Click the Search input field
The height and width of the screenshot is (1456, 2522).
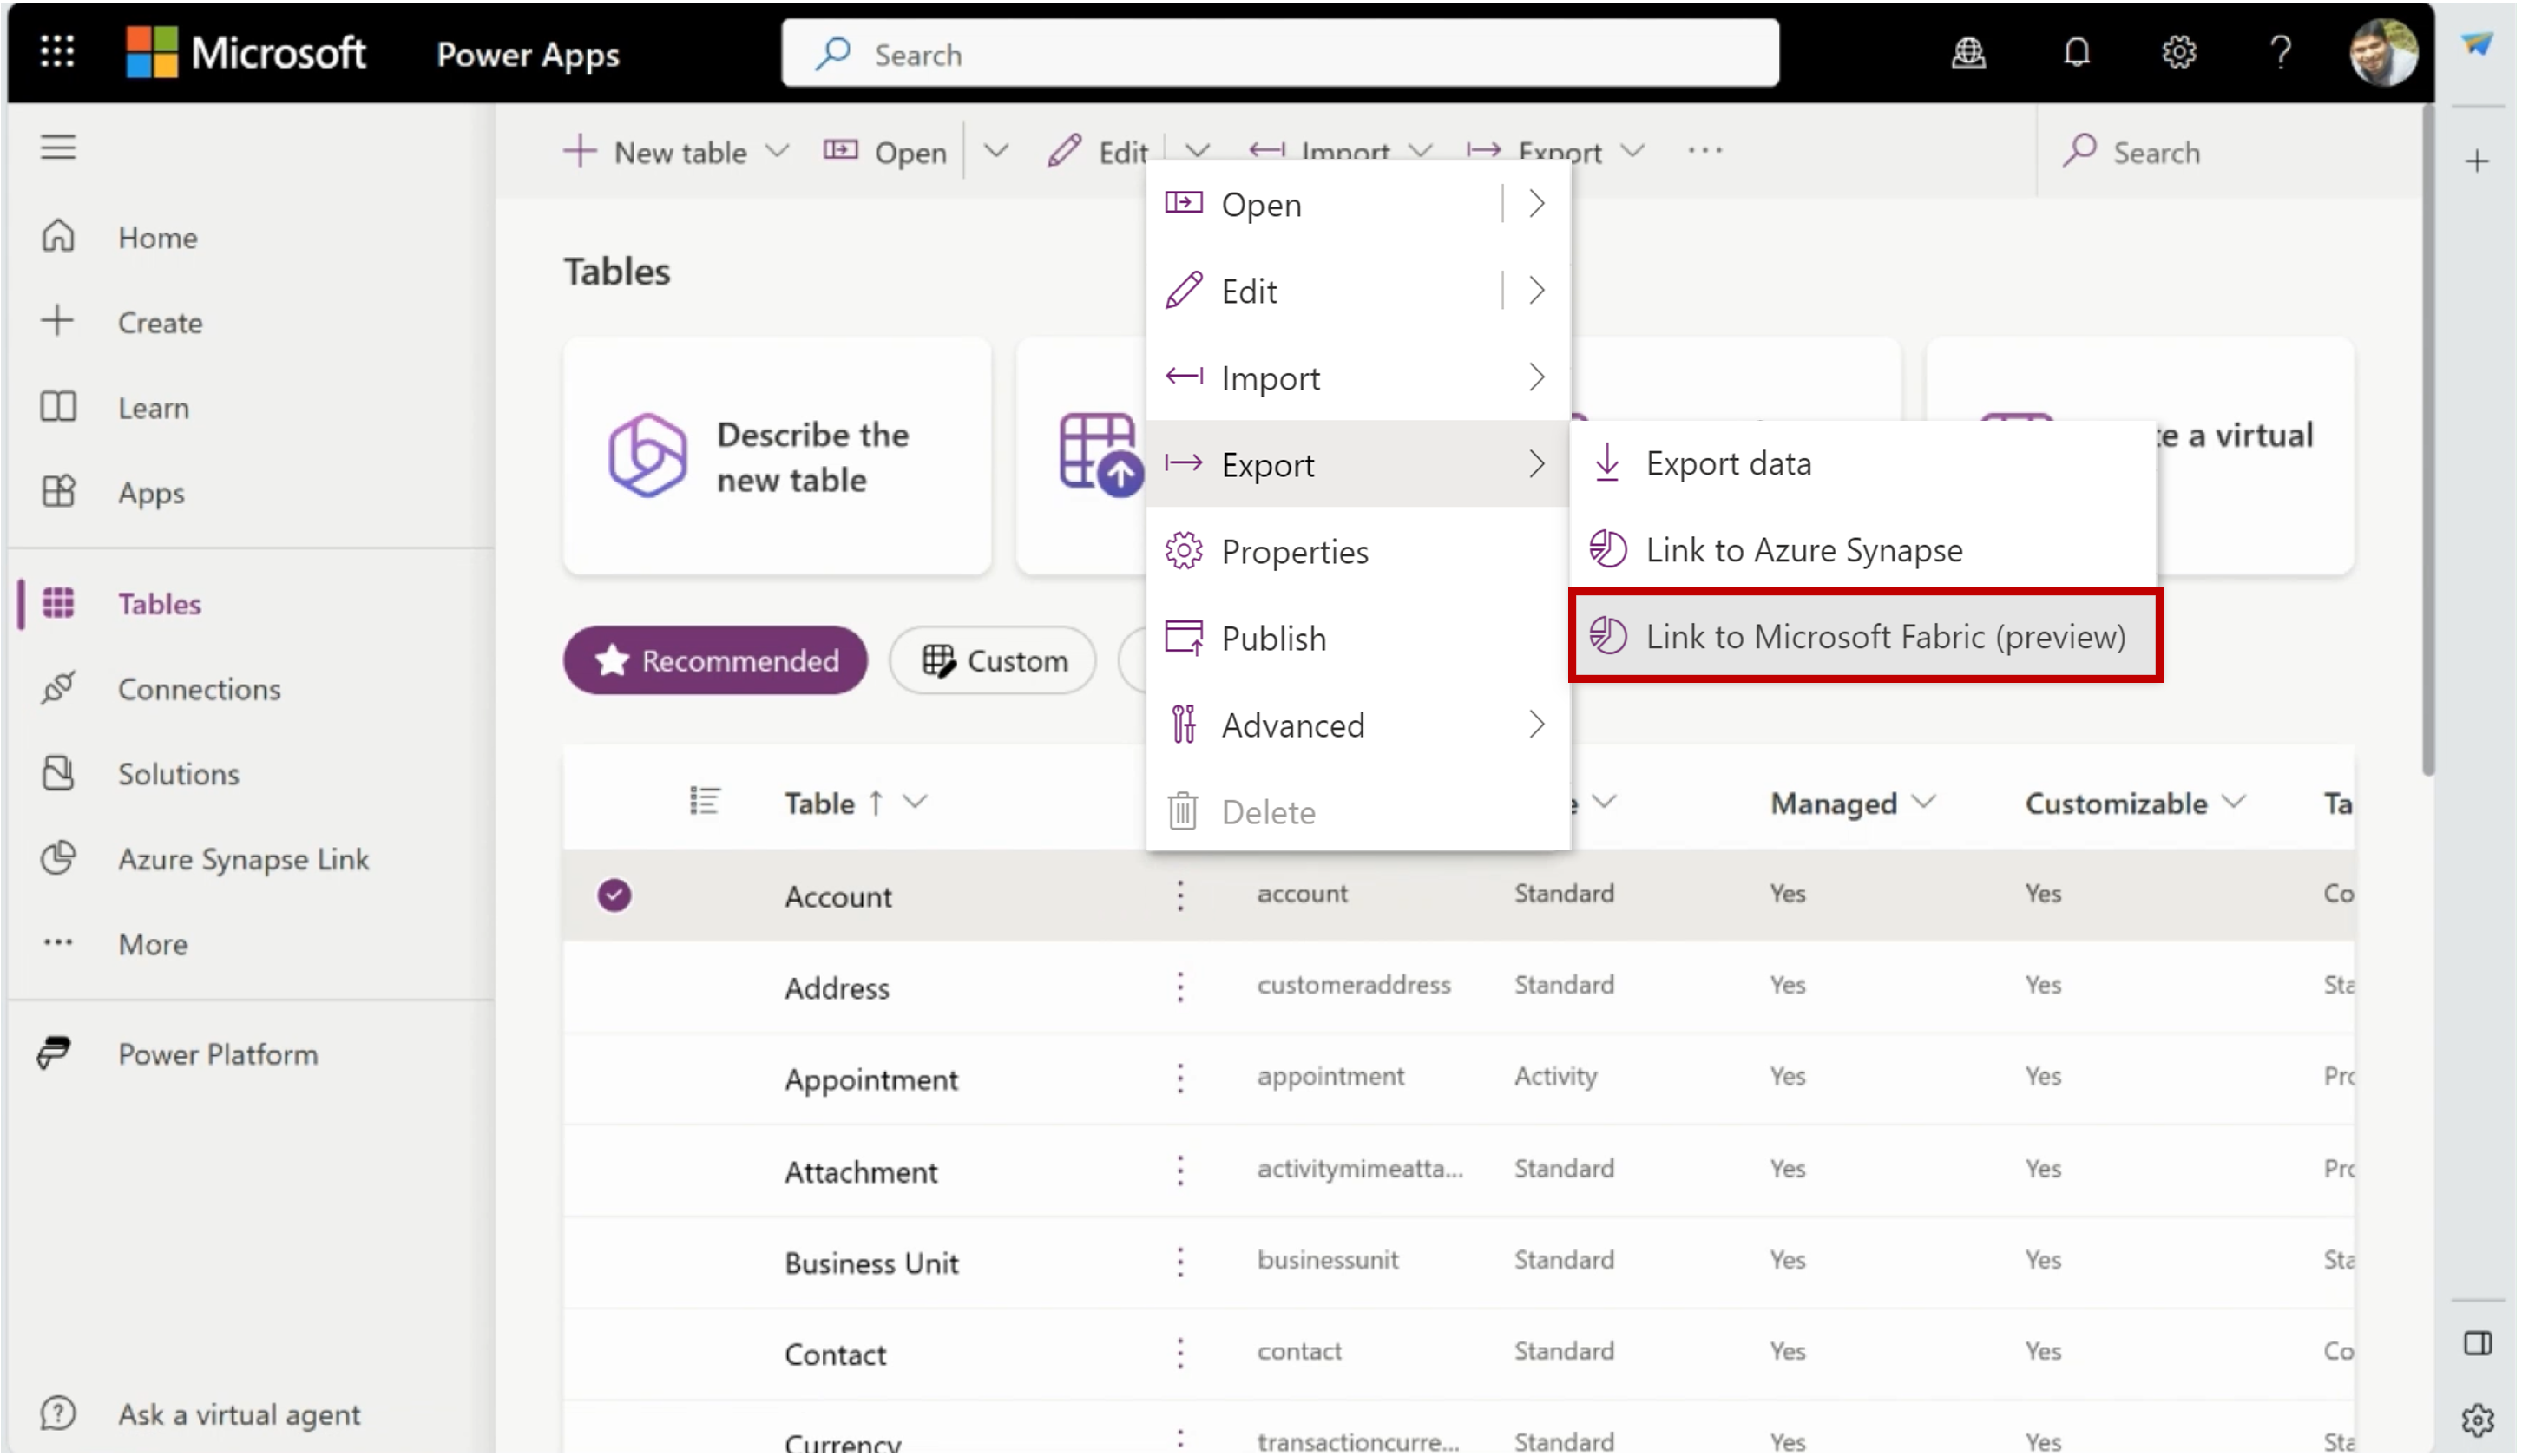pyautogui.click(x=1281, y=54)
